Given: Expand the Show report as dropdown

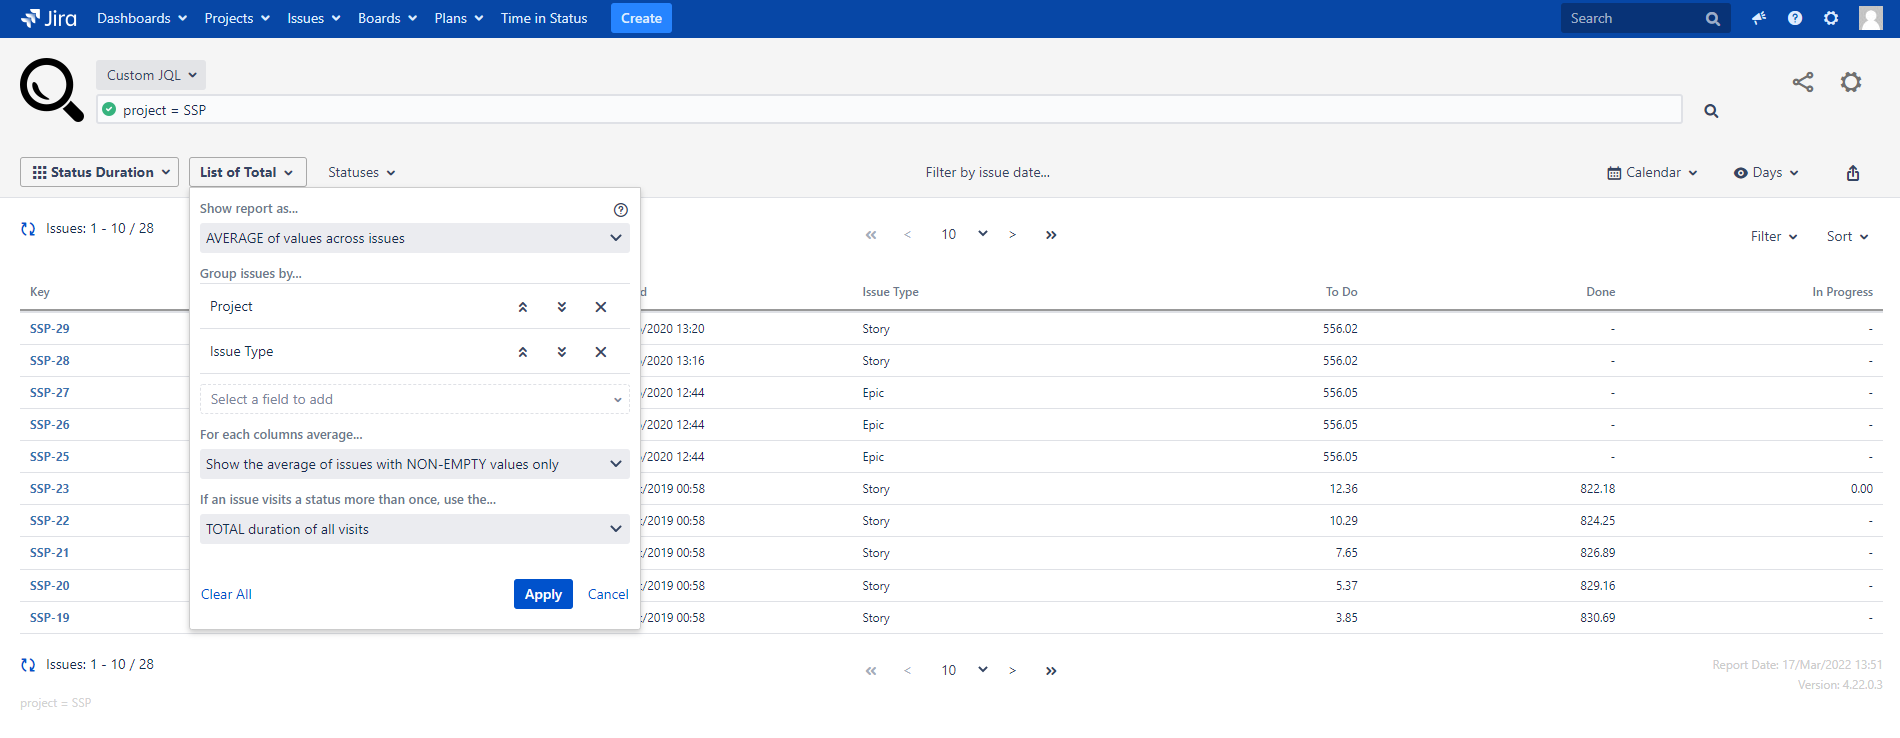Looking at the screenshot, I should (x=414, y=238).
